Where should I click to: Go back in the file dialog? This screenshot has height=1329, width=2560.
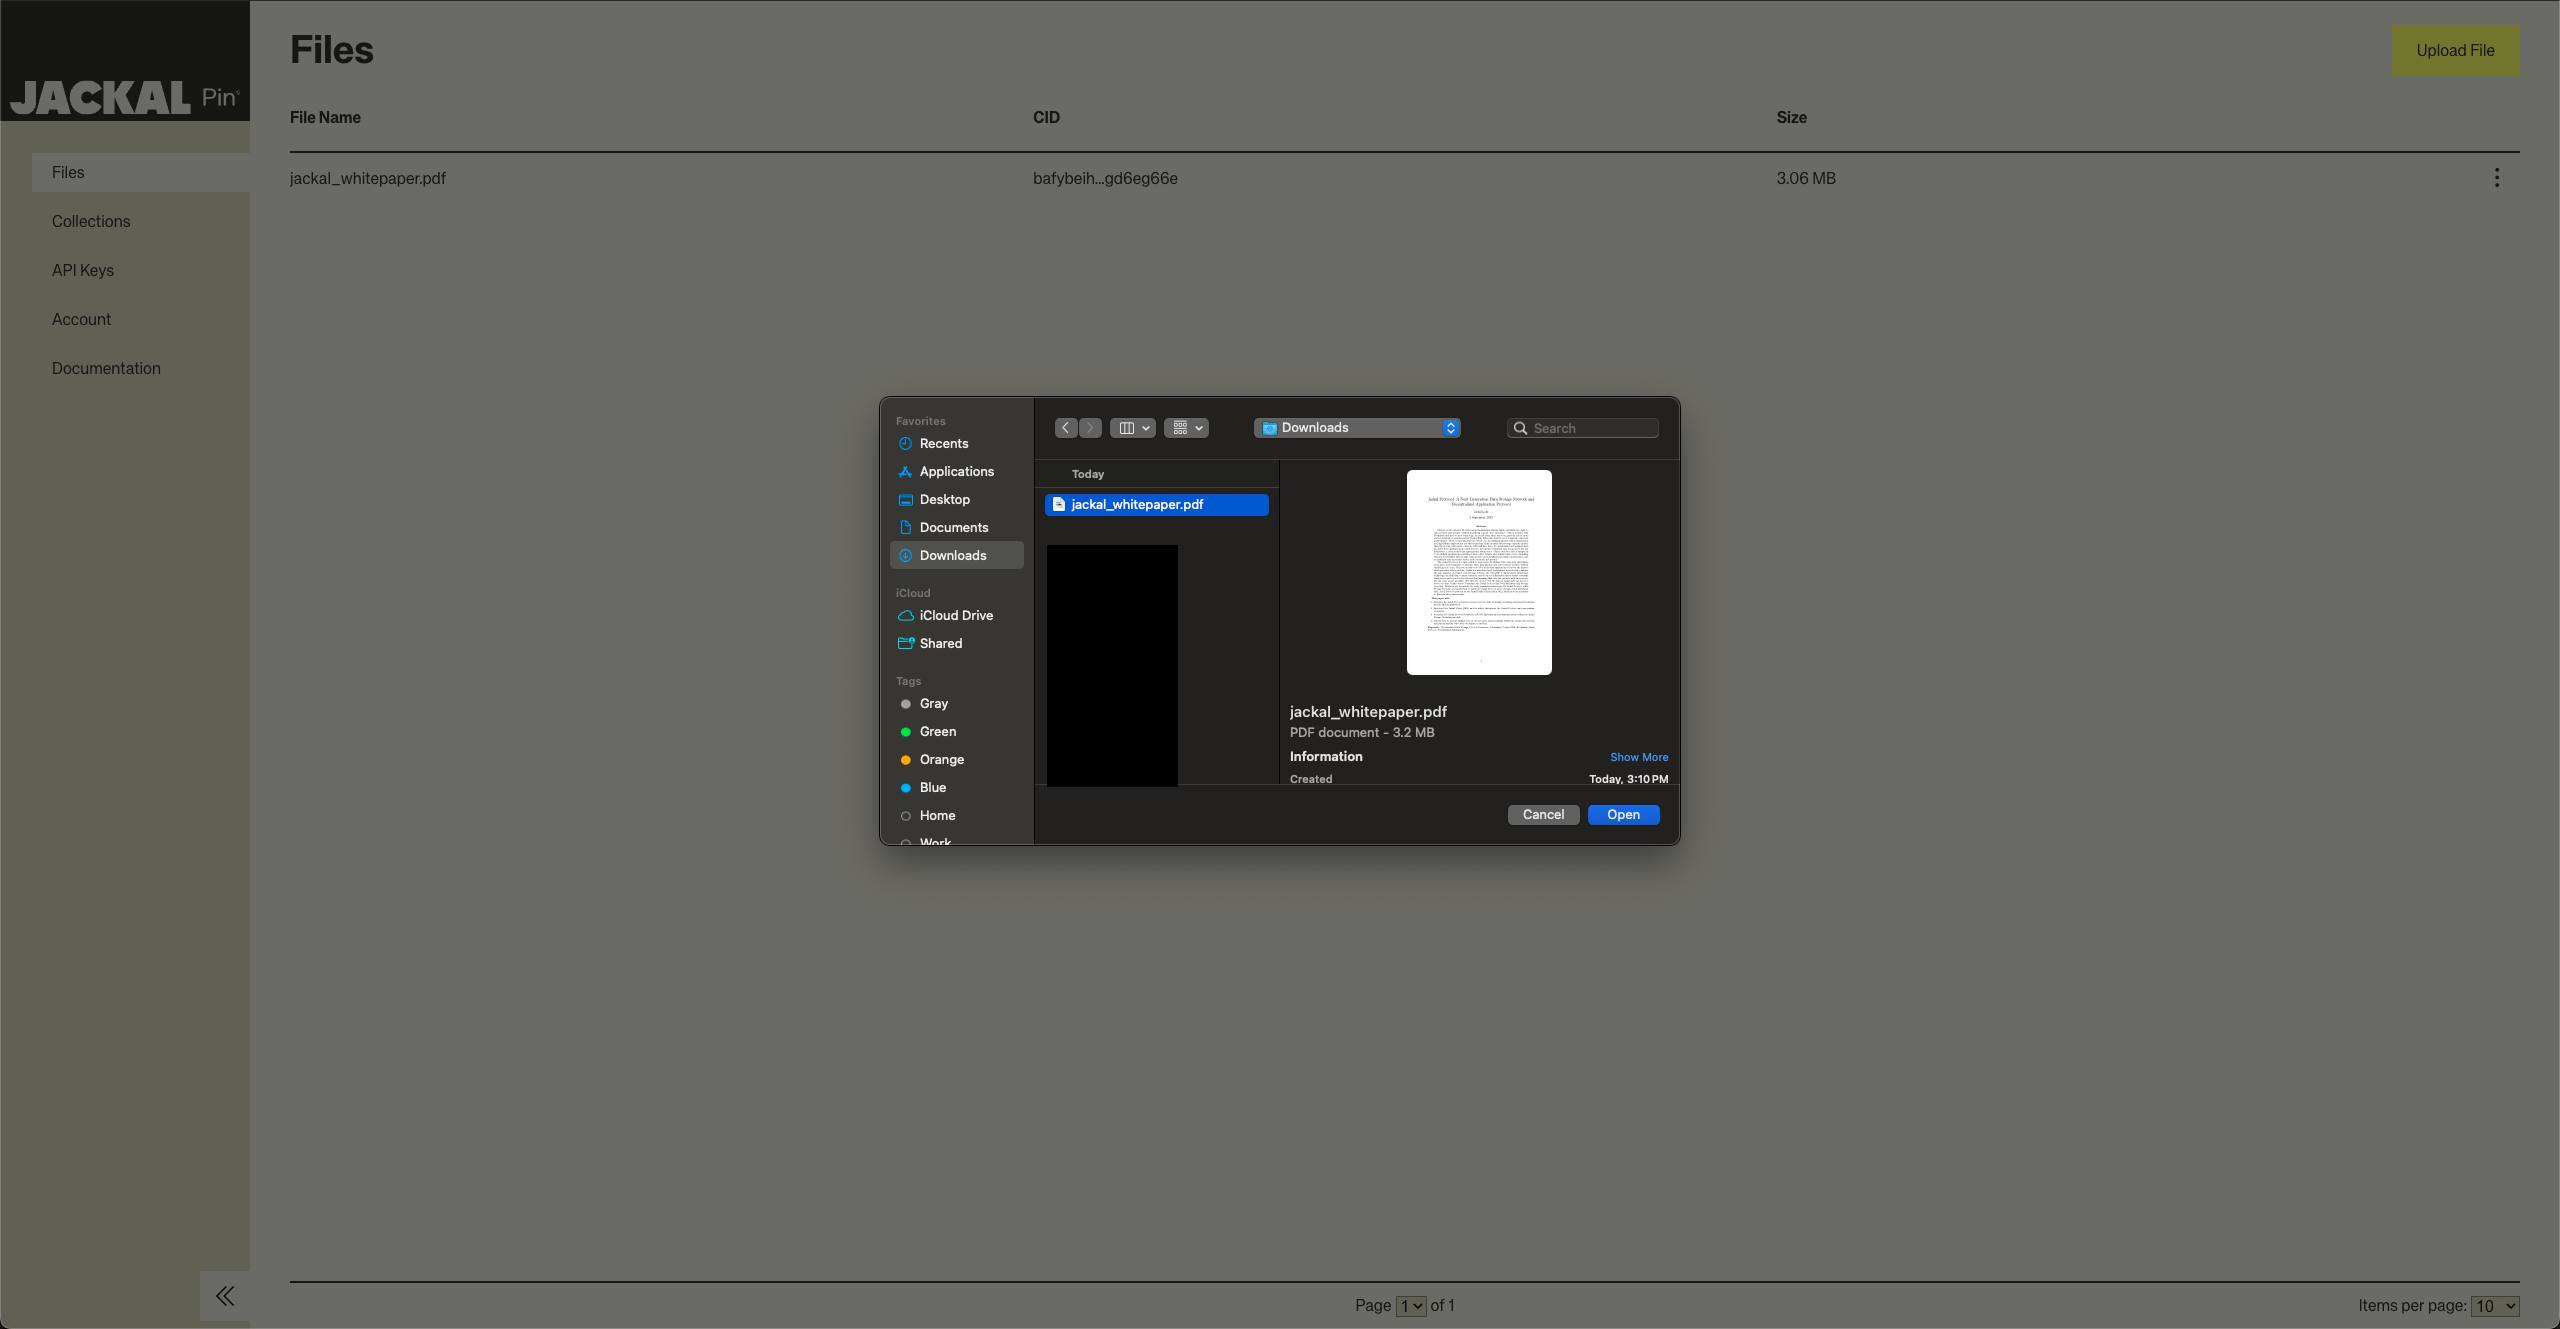pyautogui.click(x=1066, y=428)
